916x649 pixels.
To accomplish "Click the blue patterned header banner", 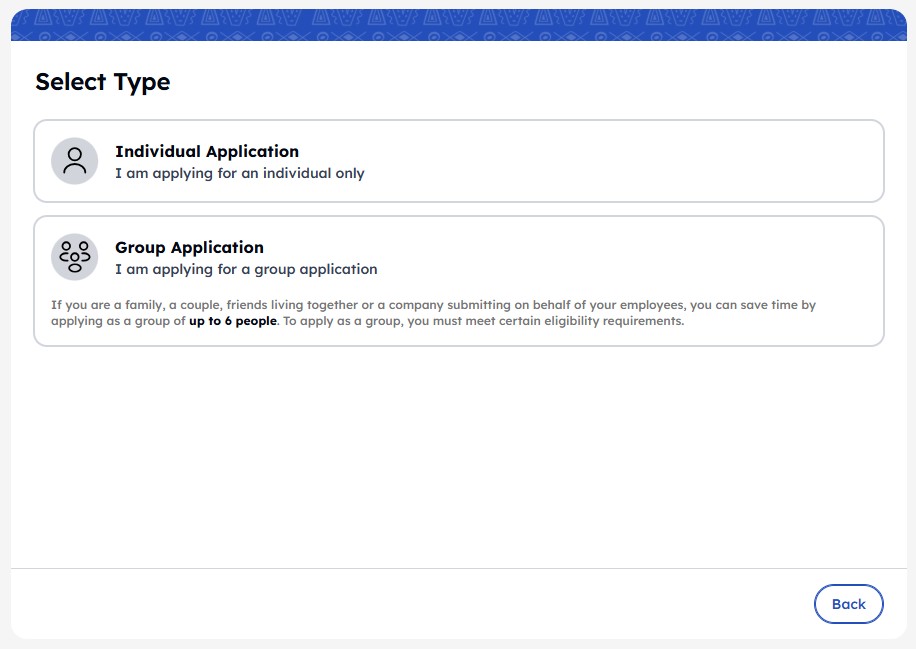I will point(459,25).
